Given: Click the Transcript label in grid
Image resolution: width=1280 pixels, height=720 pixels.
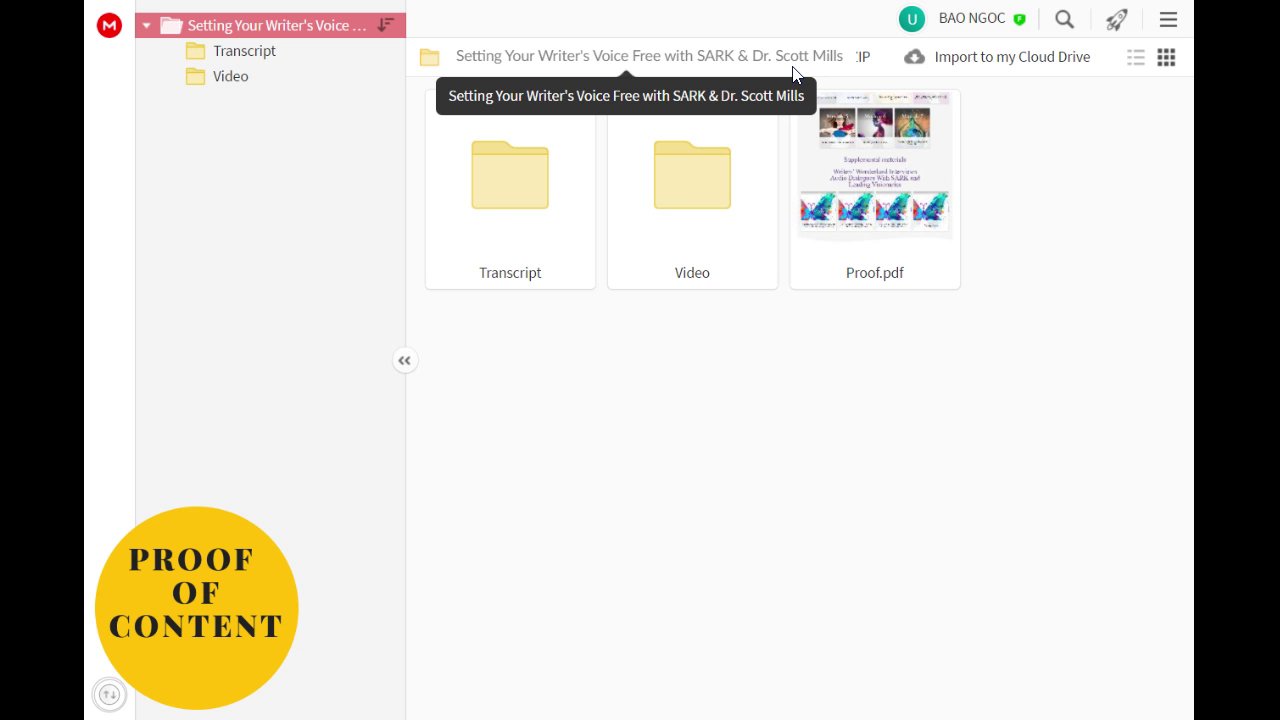Looking at the screenshot, I should coord(510,273).
